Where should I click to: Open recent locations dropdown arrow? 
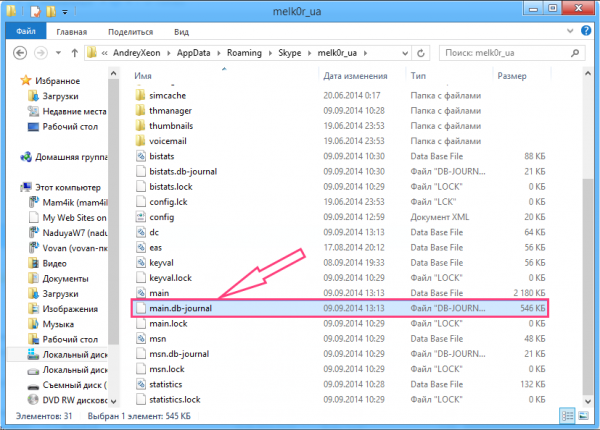click(58, 53)
